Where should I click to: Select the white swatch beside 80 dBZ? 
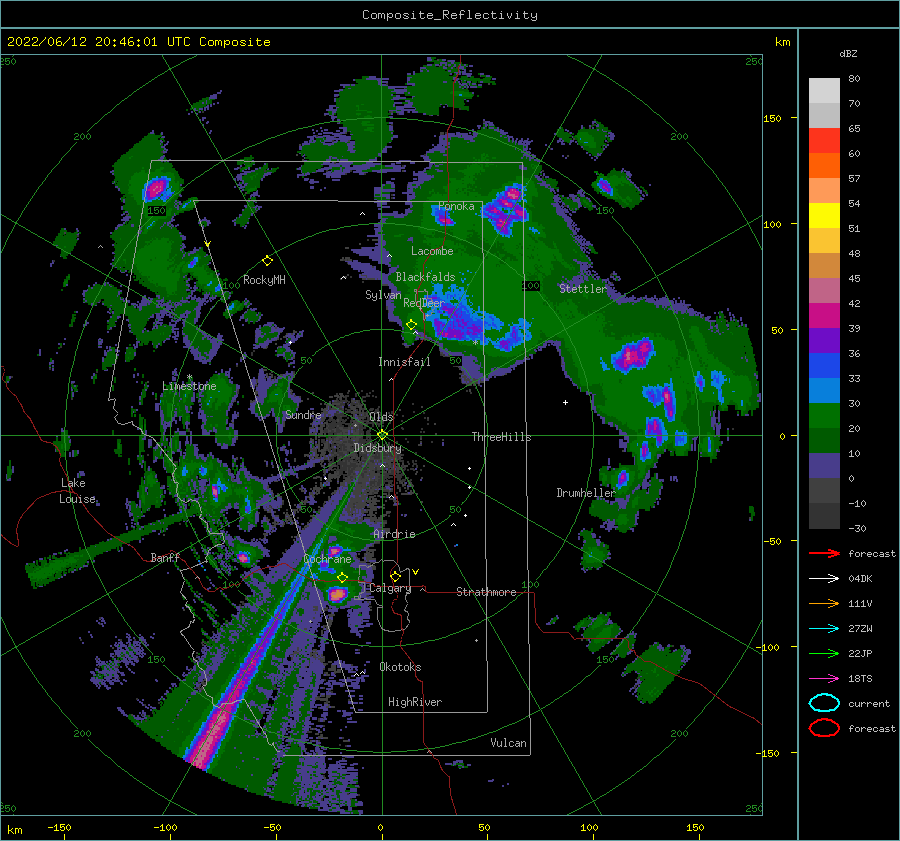tap(824, 91)
